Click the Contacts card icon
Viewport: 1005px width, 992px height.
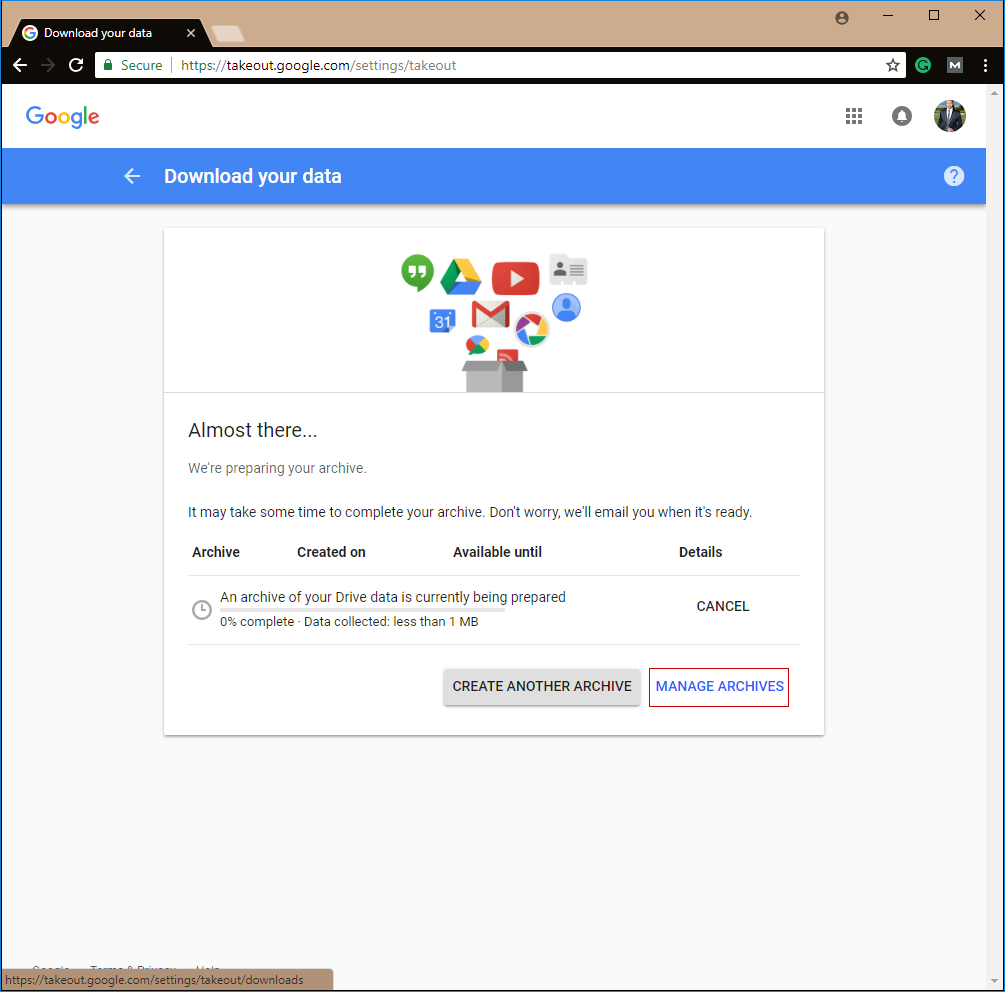point(568,269)
